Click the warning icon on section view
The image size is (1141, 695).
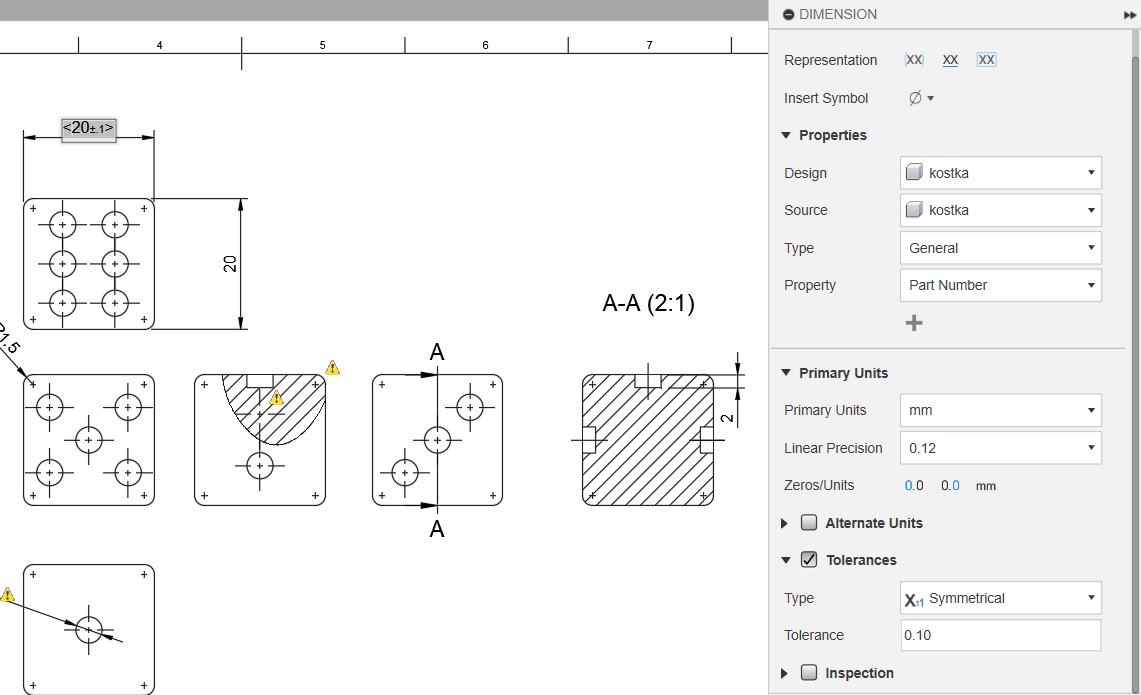332,368
